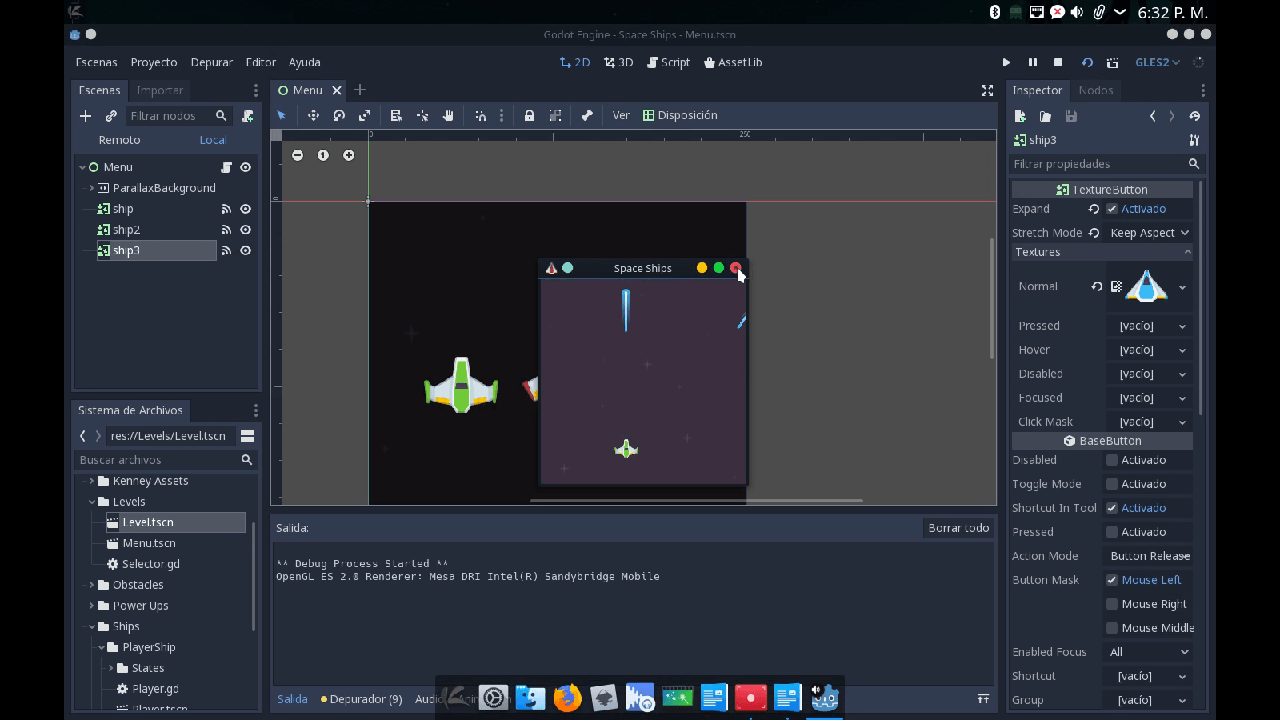The image size is (1280, 720).
Task: Zoom in the viewport with plus icon
Action: coord(348,155)
